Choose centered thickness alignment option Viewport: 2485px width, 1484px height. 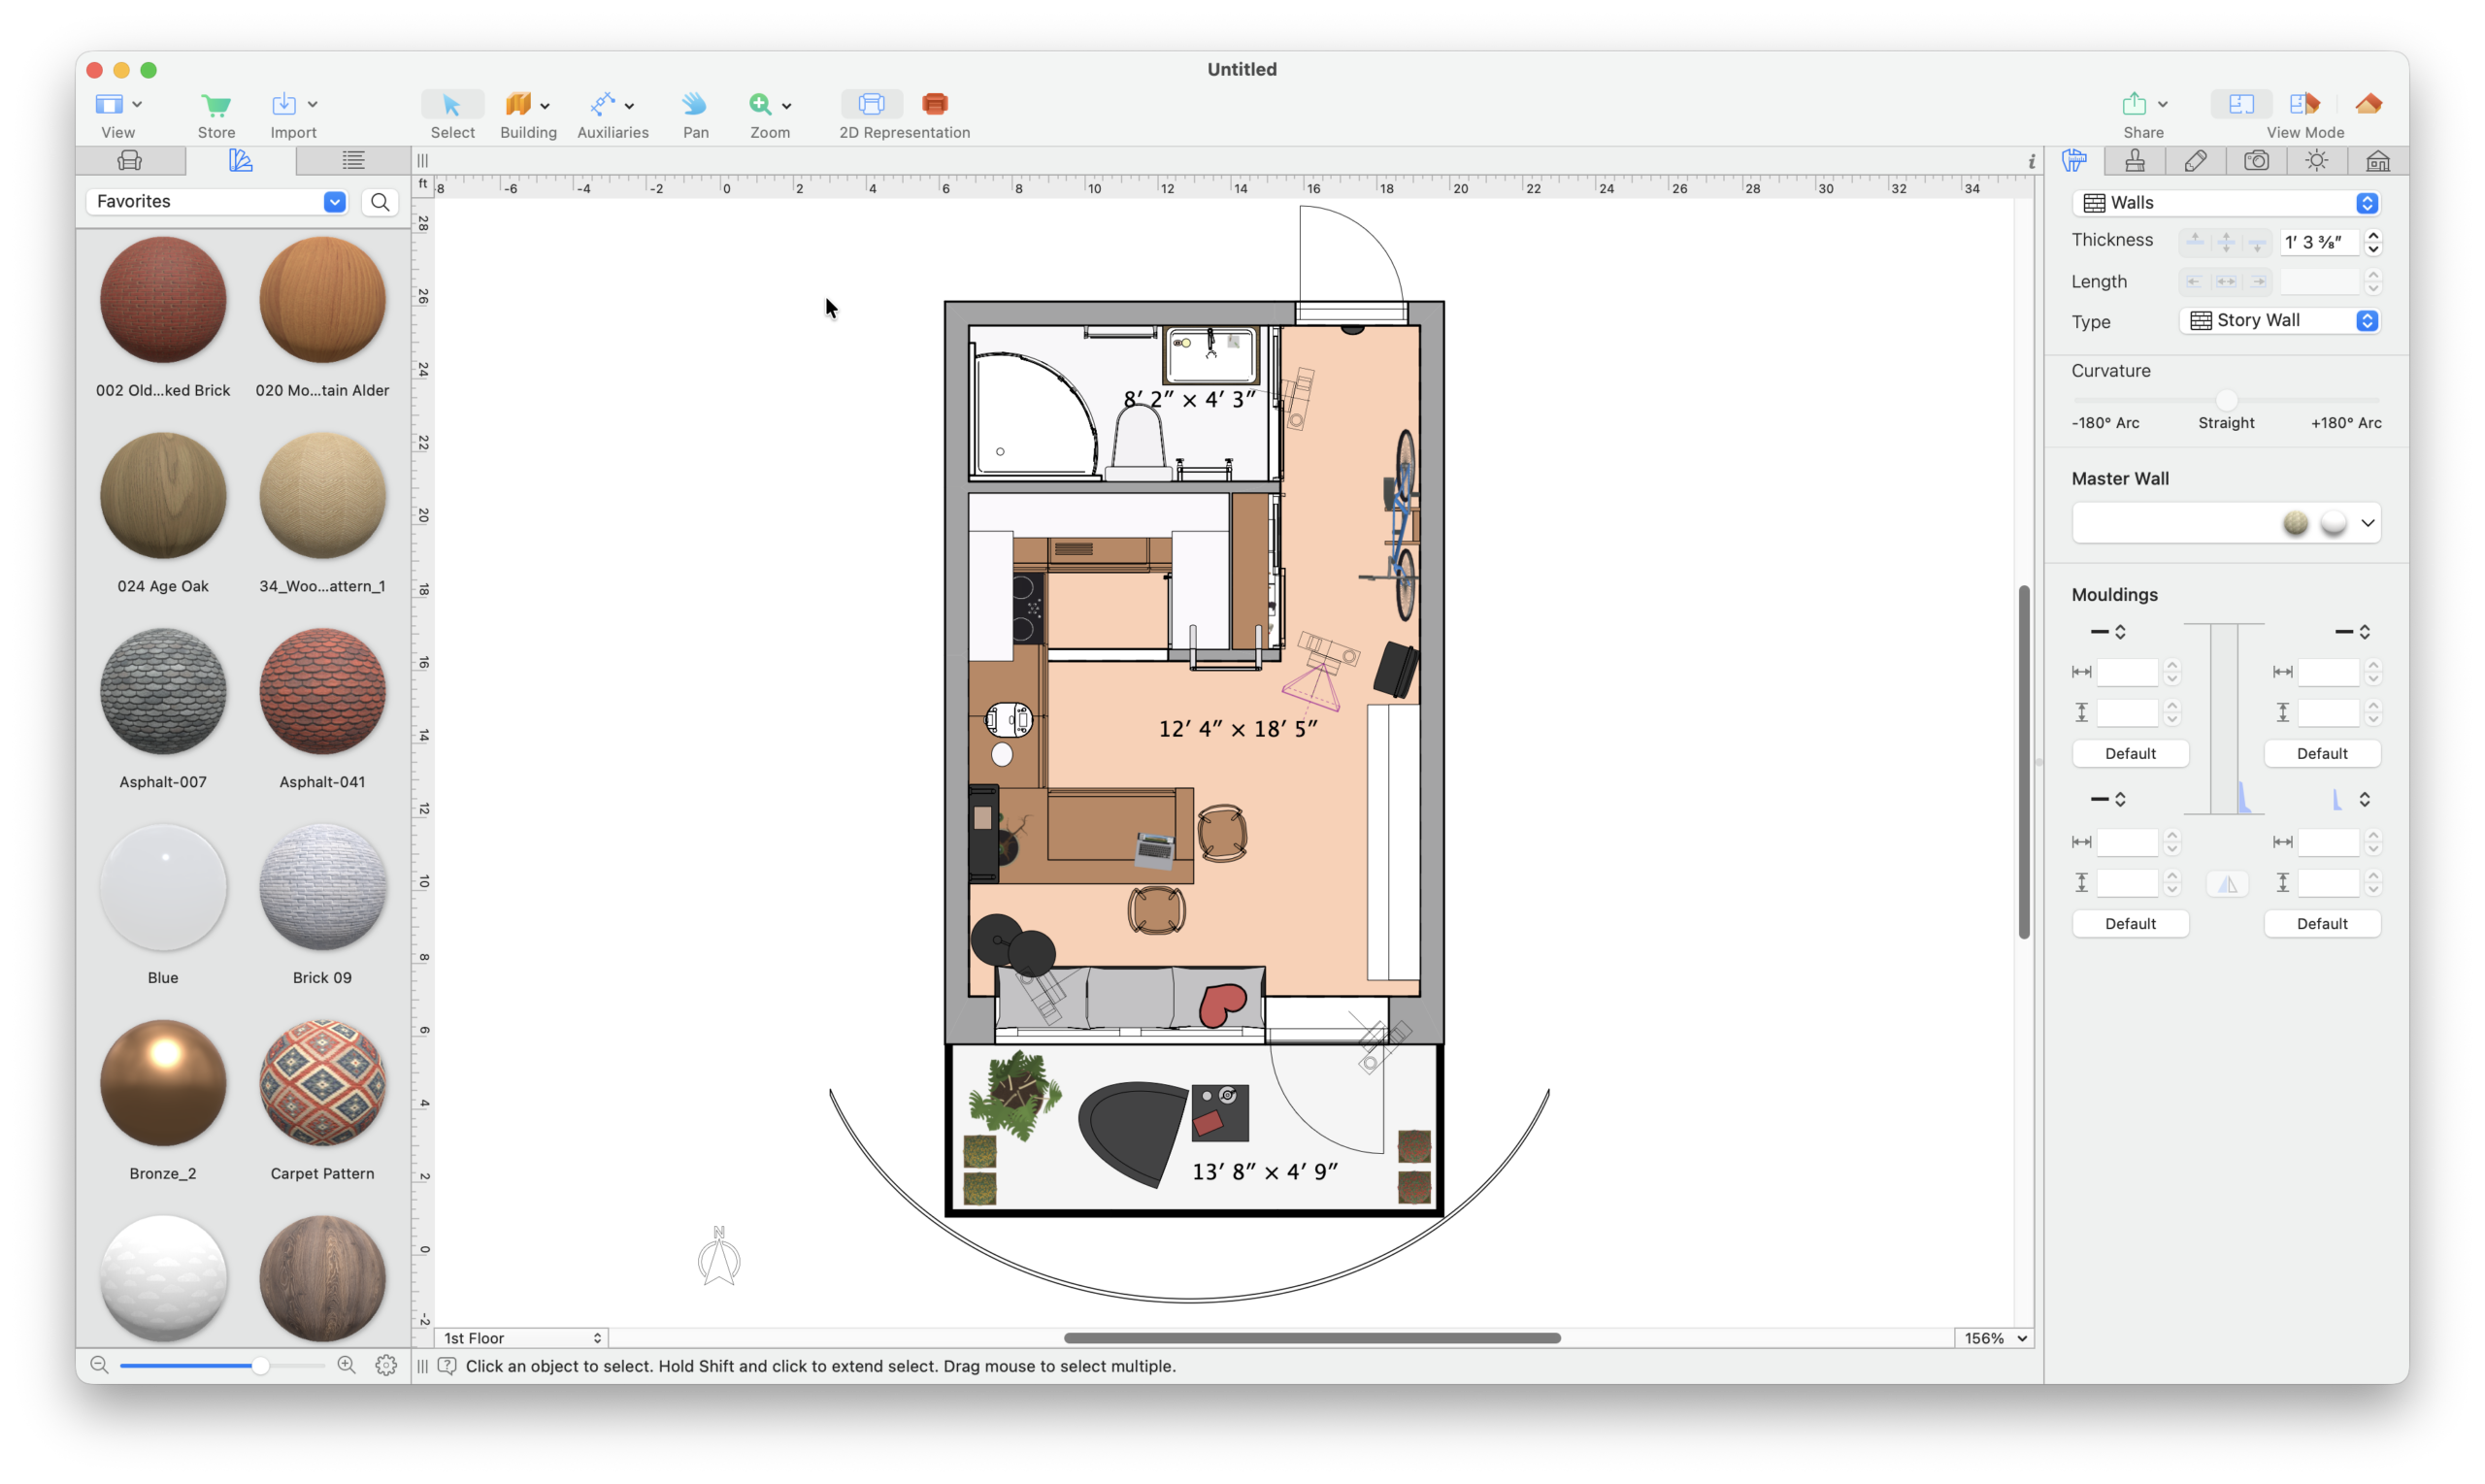coord(2226,241)
